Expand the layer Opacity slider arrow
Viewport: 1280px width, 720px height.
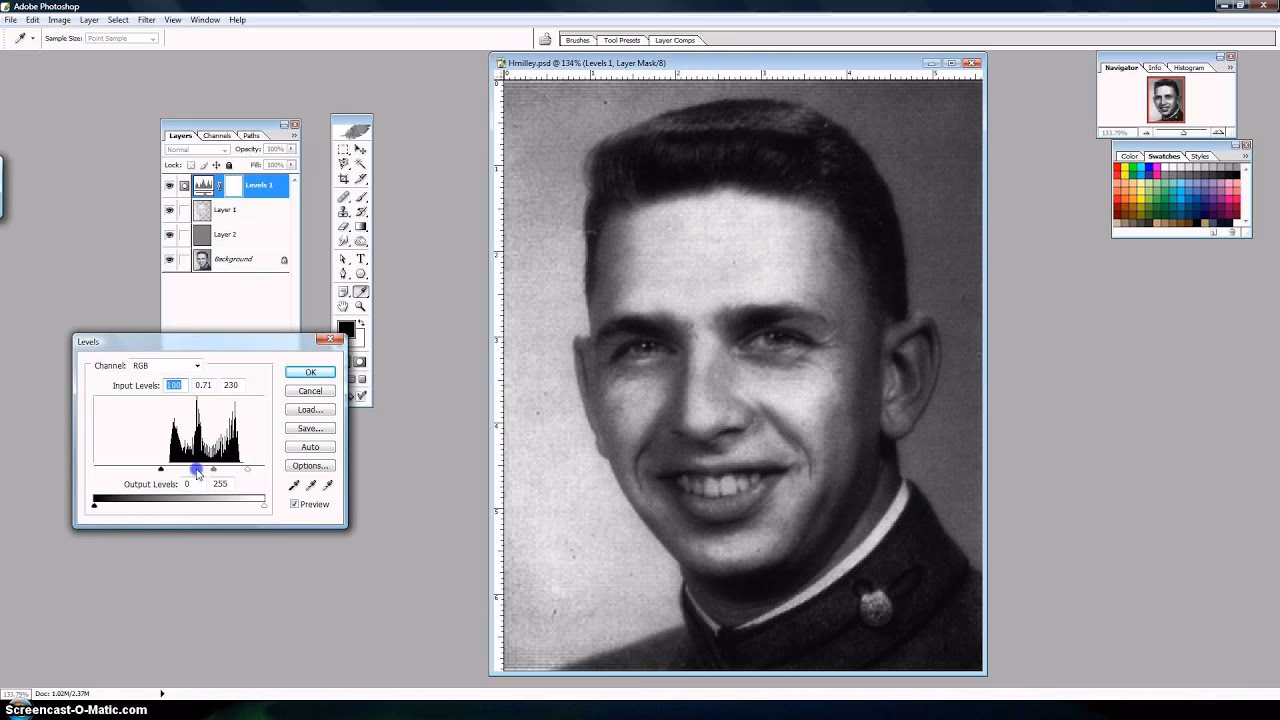point(291,150)
